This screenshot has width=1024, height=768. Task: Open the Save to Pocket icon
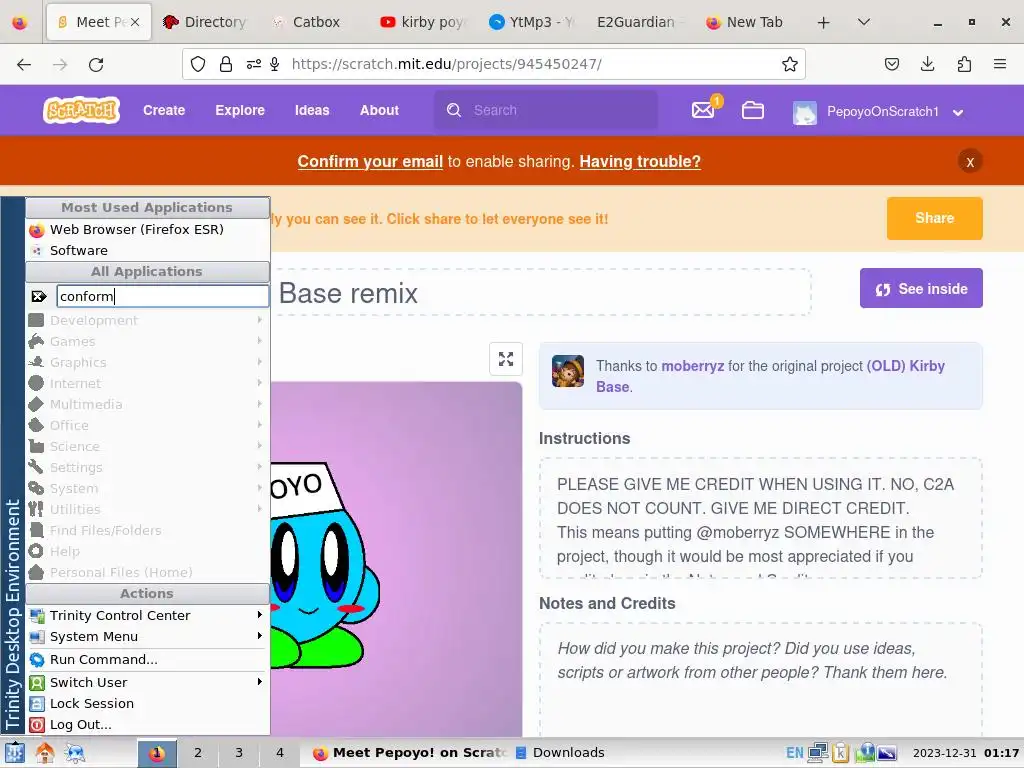(891, 64)
